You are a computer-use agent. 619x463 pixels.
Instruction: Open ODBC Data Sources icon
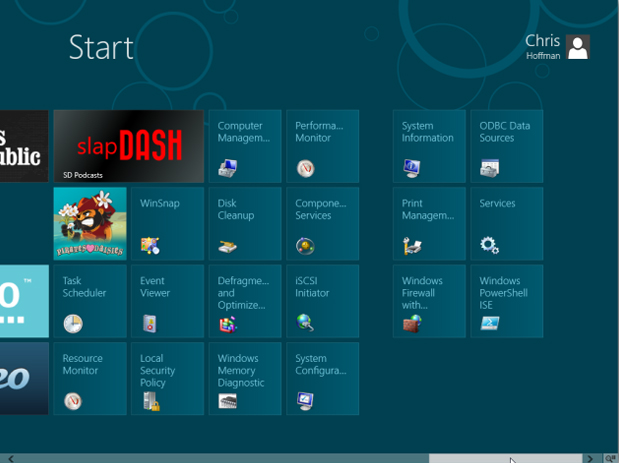490,169
